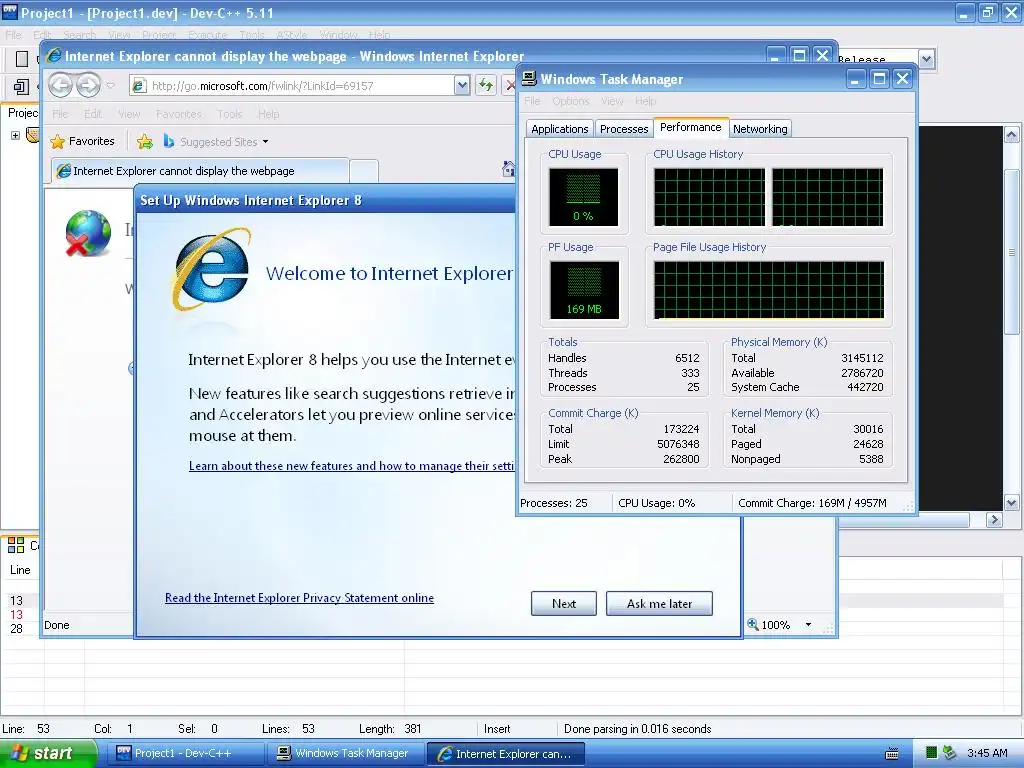Open a new blank tab in IE
The height and width of the screenshot is (768, 1024).
(364, 171)
